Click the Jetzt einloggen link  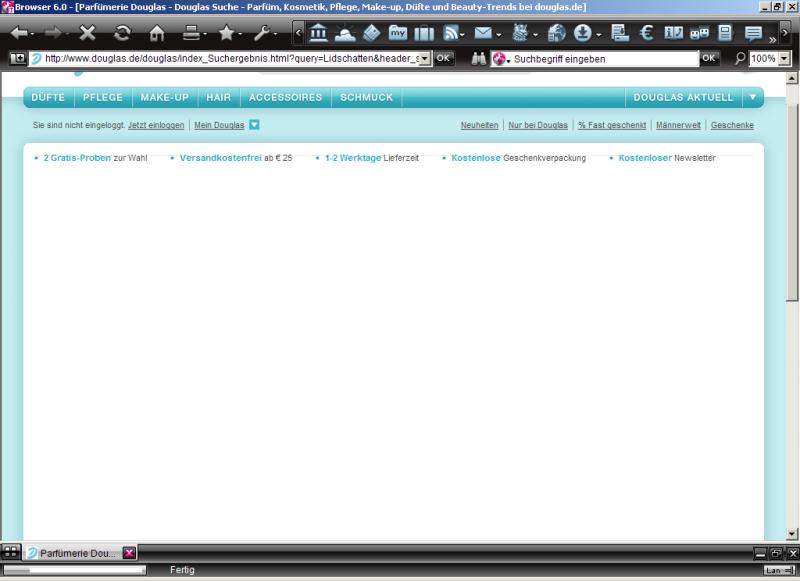click(156, 125)
